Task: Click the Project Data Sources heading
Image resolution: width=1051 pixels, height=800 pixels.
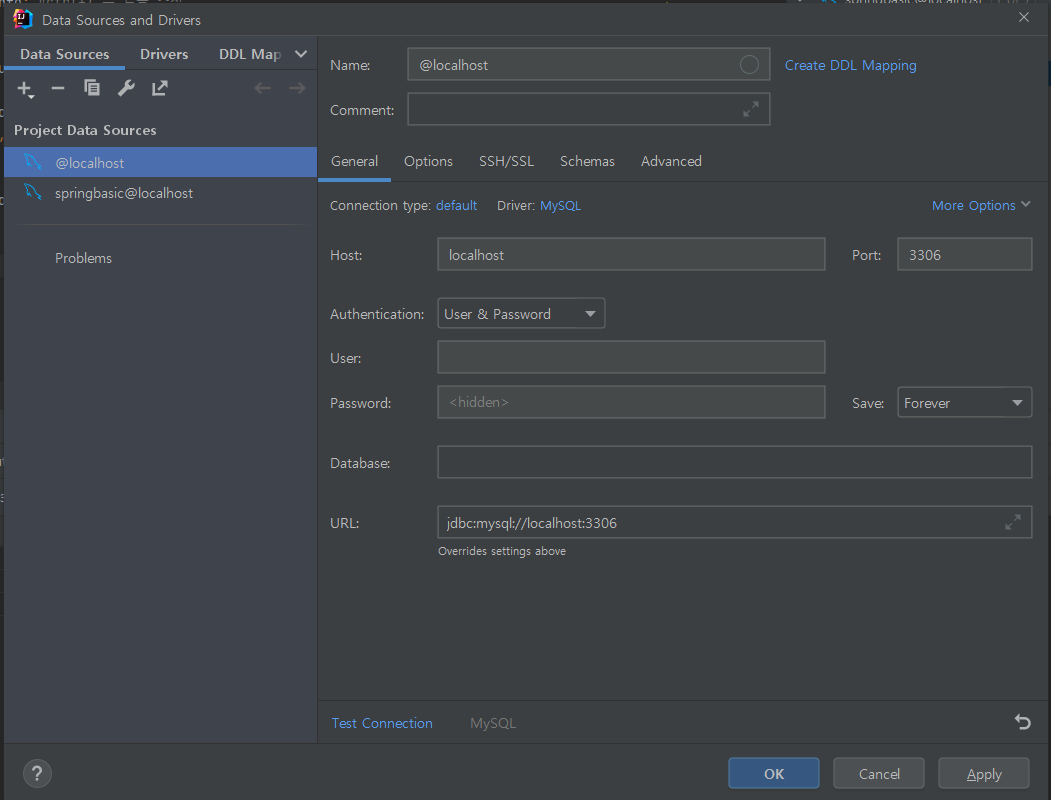Action: (85, 130)
